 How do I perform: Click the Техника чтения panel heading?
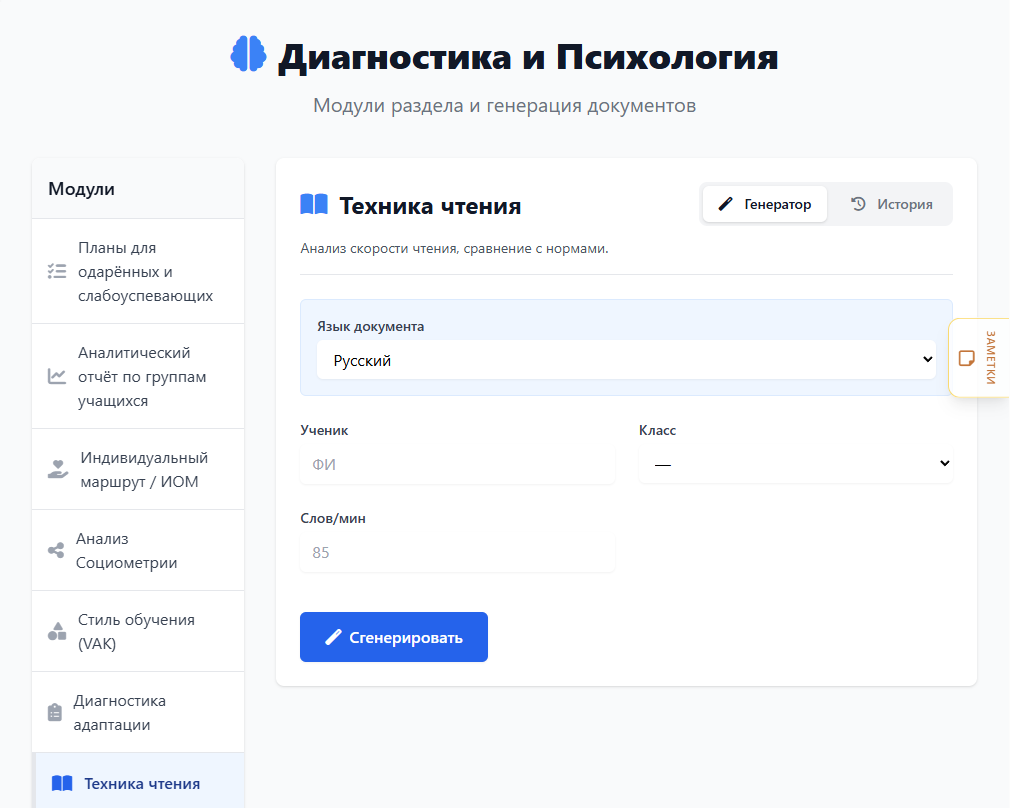pyautogui.click(x=430, y=206)
